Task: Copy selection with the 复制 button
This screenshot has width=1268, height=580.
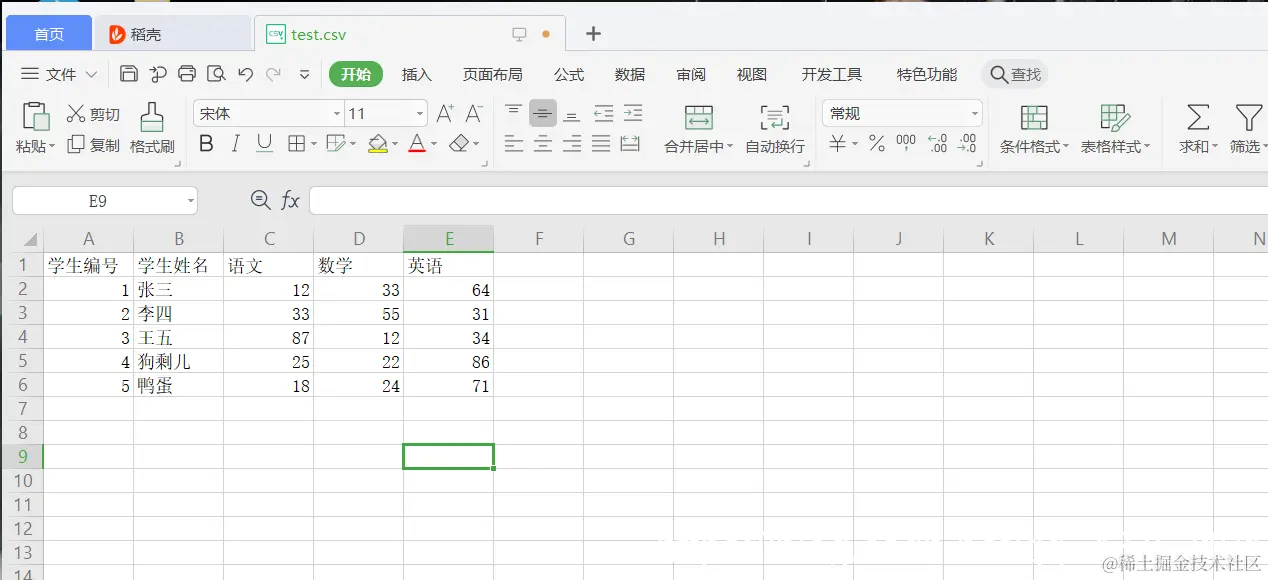Action: (x=93, y=145)
